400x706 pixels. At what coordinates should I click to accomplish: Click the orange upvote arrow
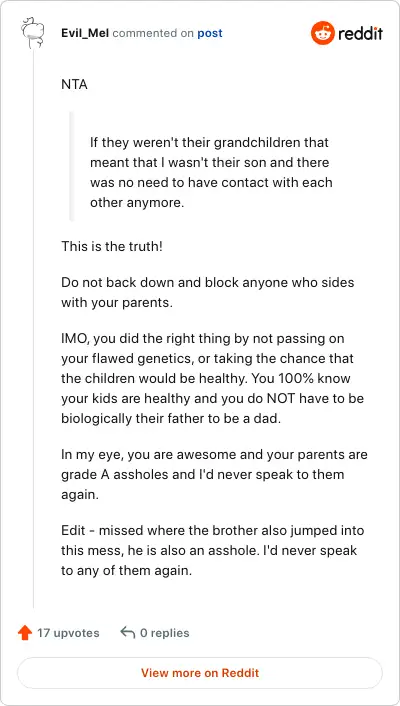(25, 633)
